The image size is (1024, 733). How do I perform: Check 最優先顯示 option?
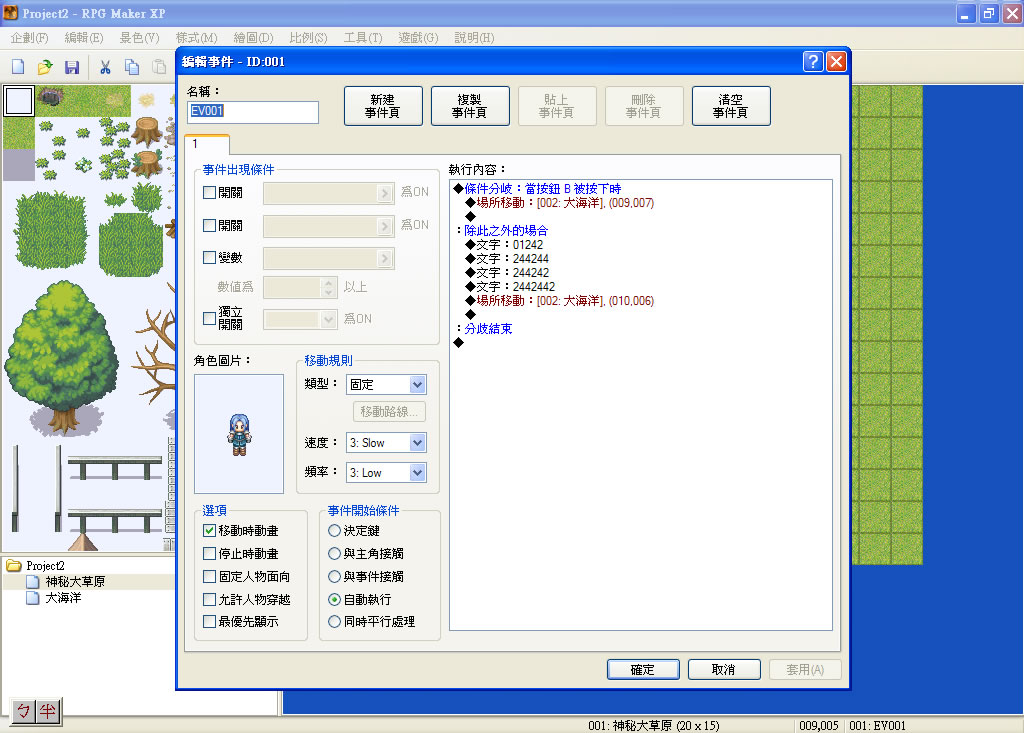coord(210,621)
